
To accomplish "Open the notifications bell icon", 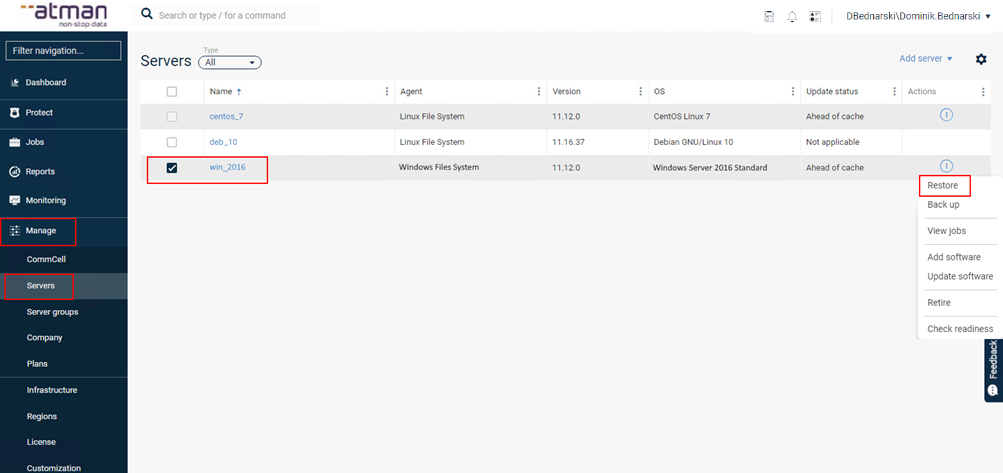I will coord(792,16).
